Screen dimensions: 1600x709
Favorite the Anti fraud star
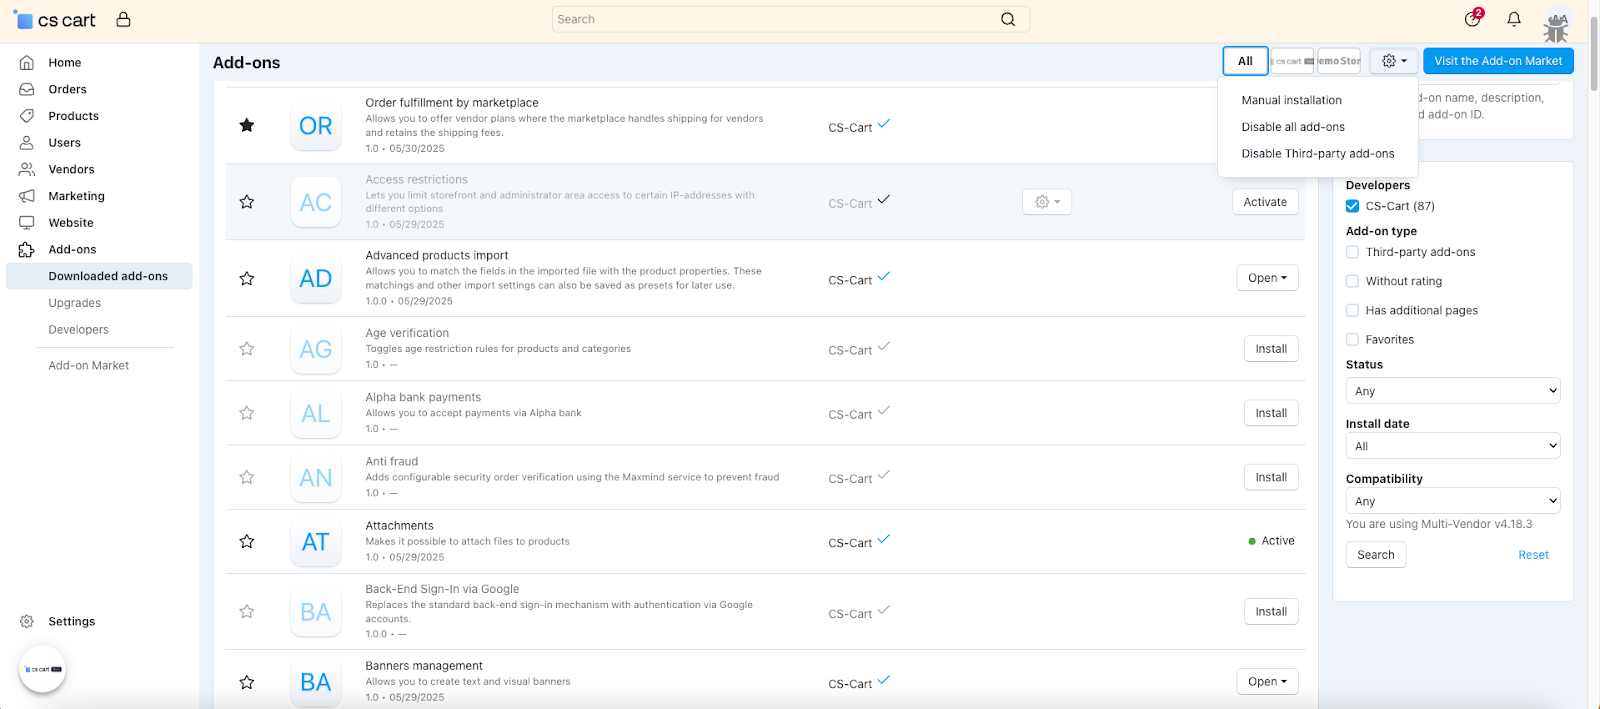pos(247,477)
